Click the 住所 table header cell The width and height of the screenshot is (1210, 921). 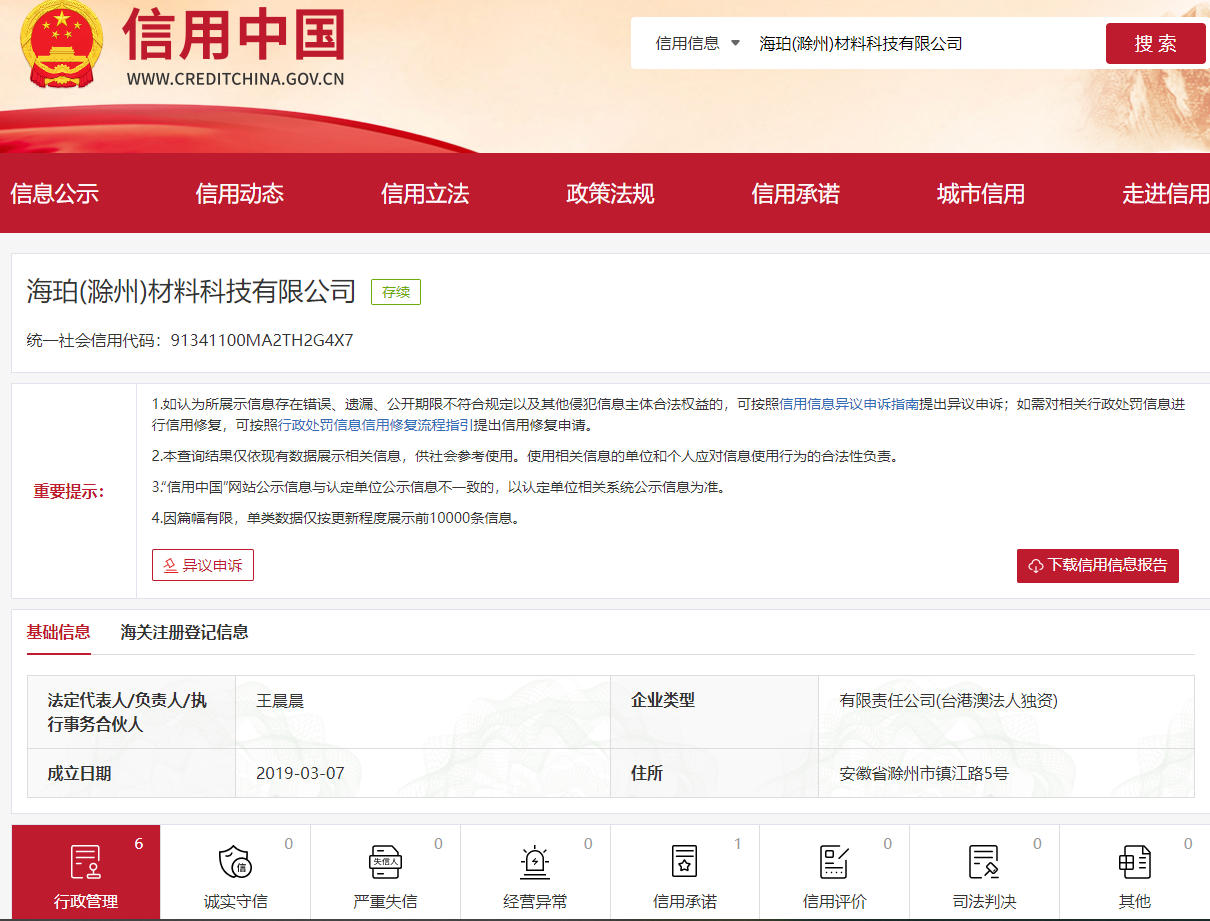(x=714, y=773)
